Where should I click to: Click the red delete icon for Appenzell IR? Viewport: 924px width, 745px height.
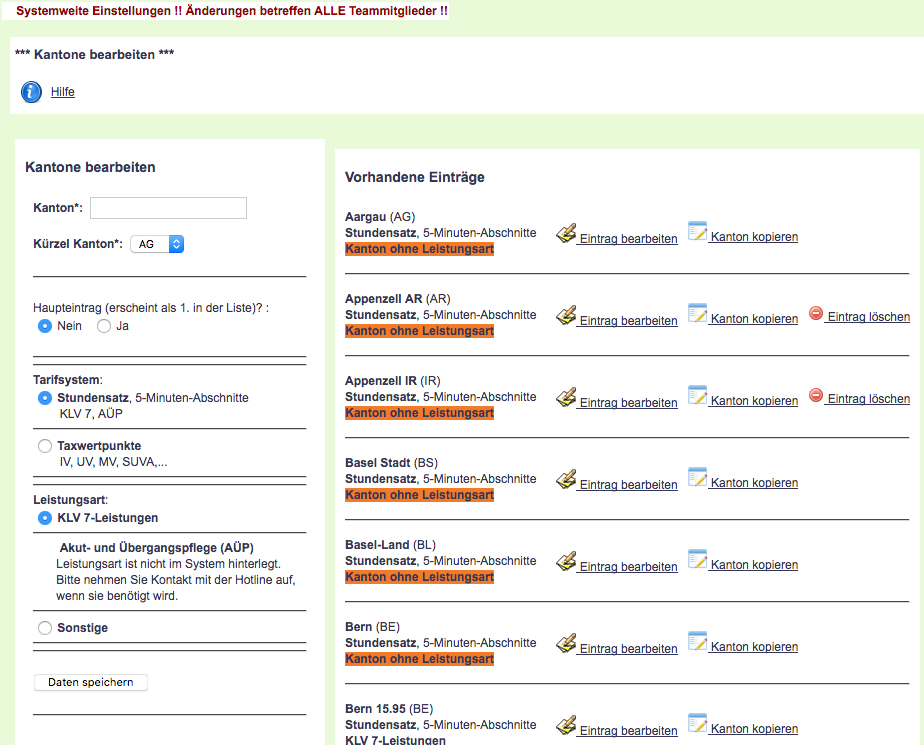(816, 396)
